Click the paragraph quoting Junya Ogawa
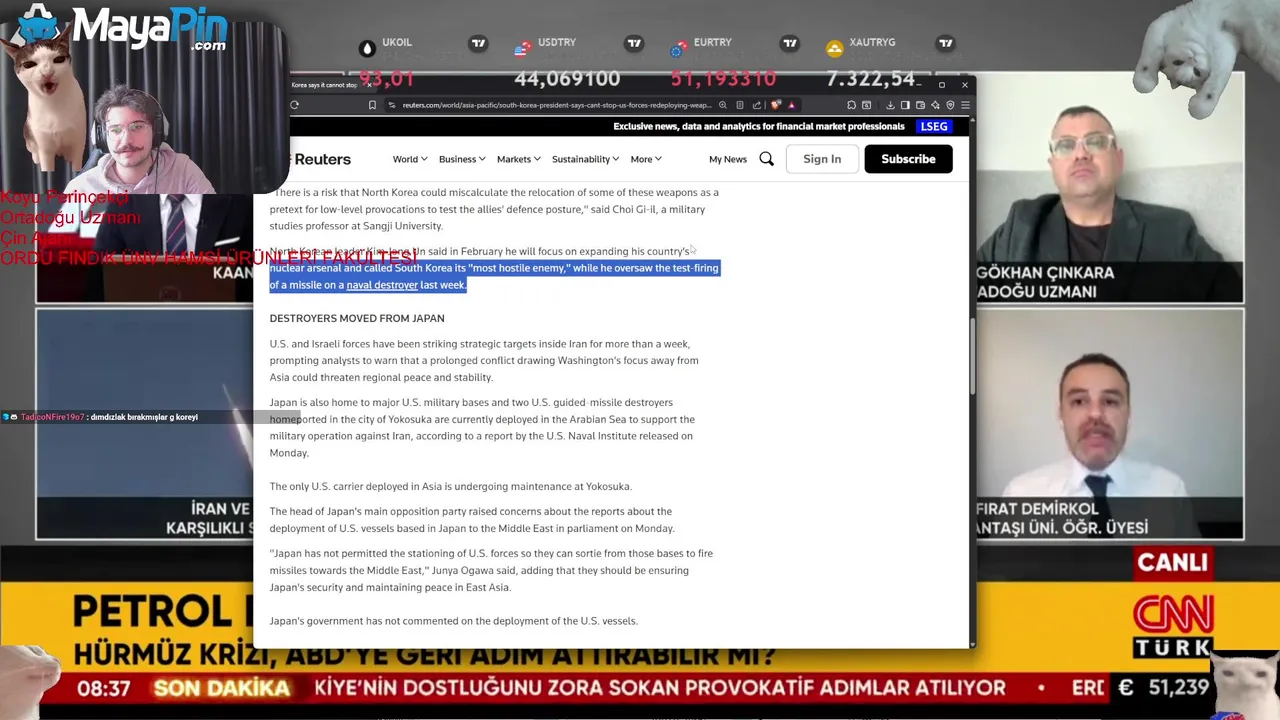 (x=491, y=570)
